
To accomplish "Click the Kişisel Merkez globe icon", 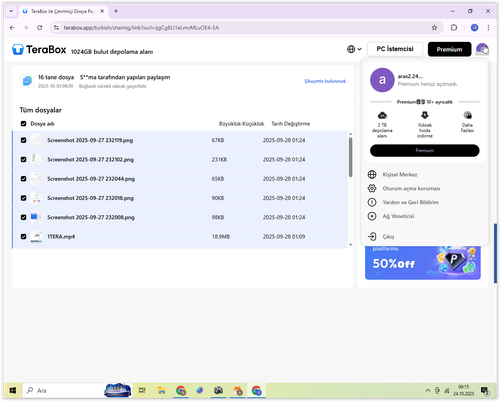I will click(372, 174).
